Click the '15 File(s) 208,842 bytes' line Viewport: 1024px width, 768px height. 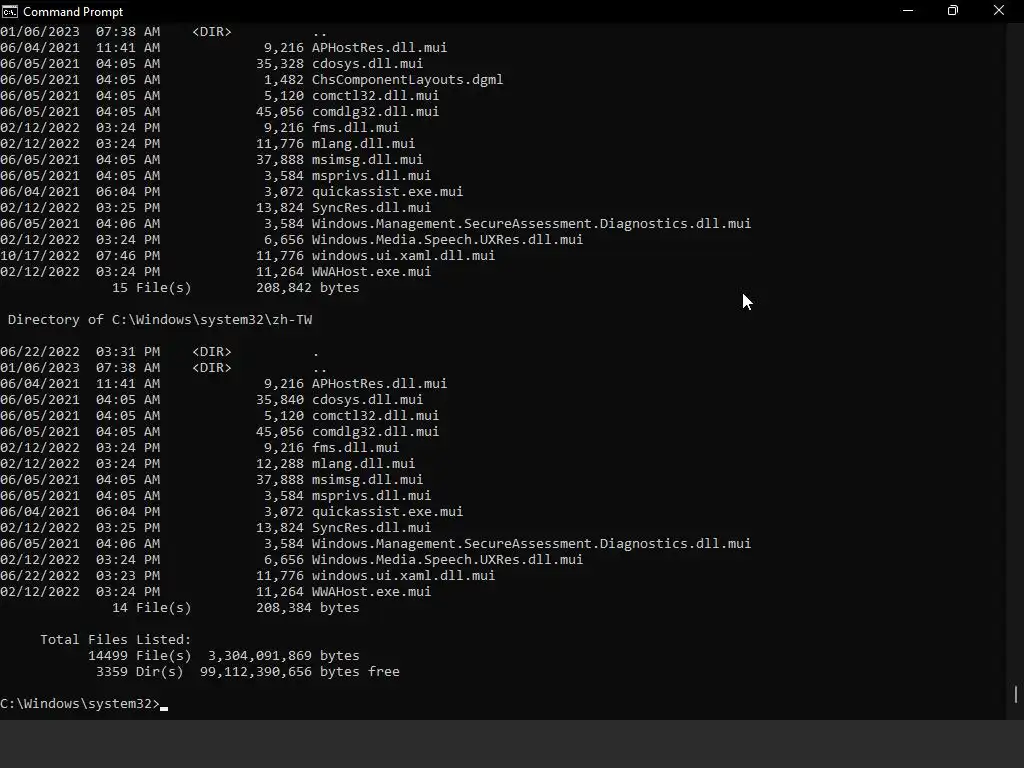tap(235, 288)
